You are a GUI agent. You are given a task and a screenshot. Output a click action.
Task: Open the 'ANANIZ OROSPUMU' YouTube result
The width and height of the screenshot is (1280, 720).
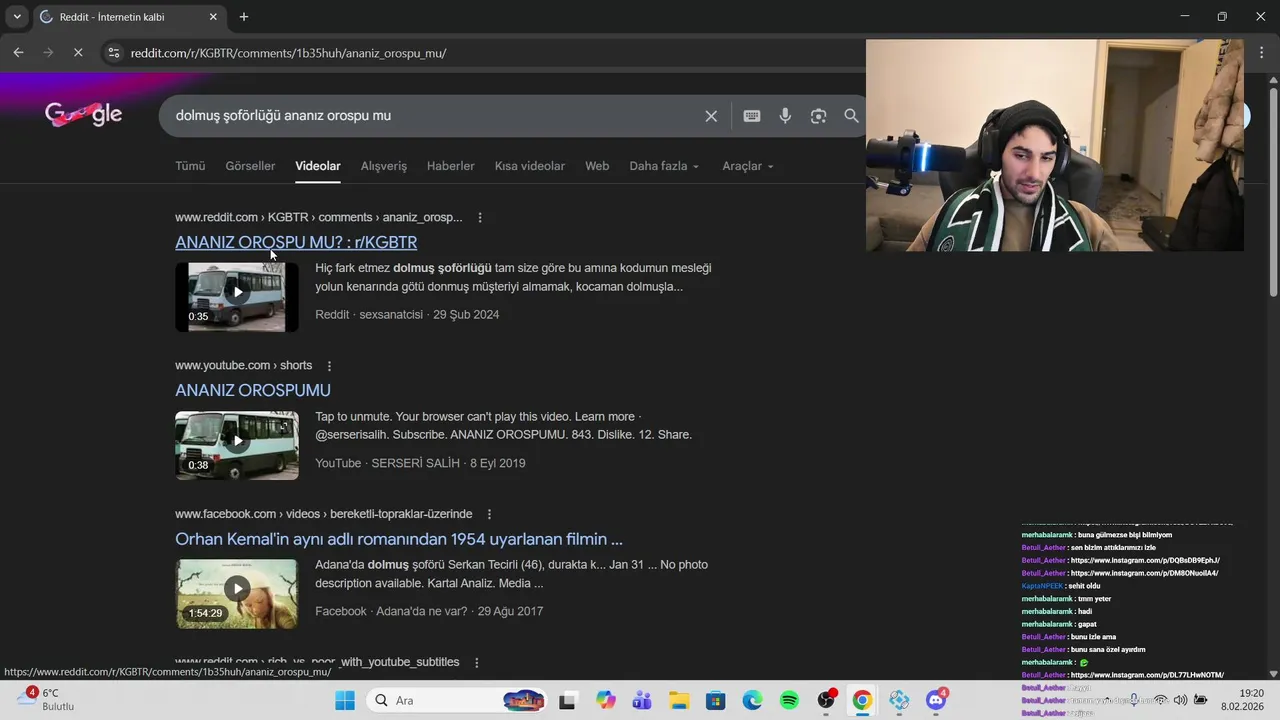(253, 390)
